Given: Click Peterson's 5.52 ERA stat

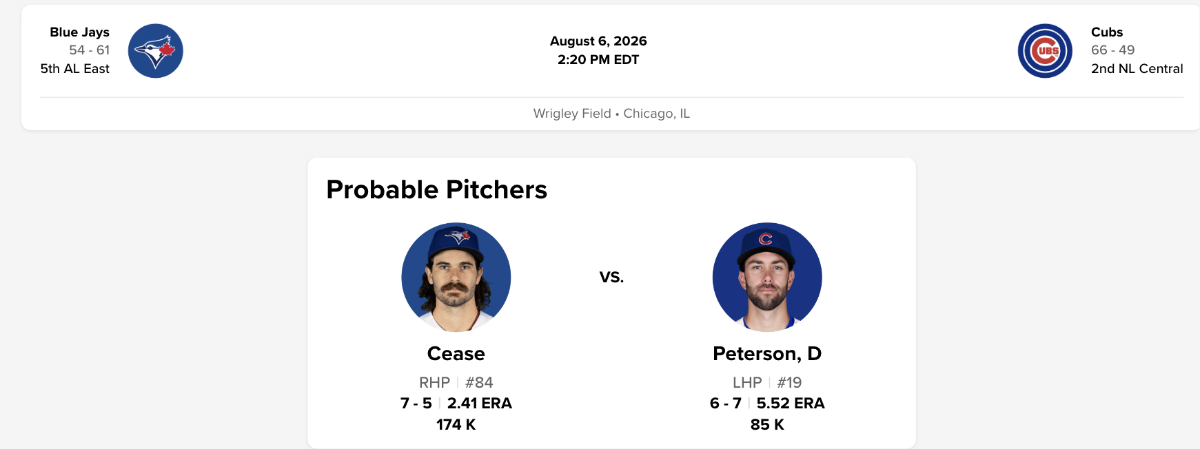Looking at the screenshot, I should [x=791, y=403].
